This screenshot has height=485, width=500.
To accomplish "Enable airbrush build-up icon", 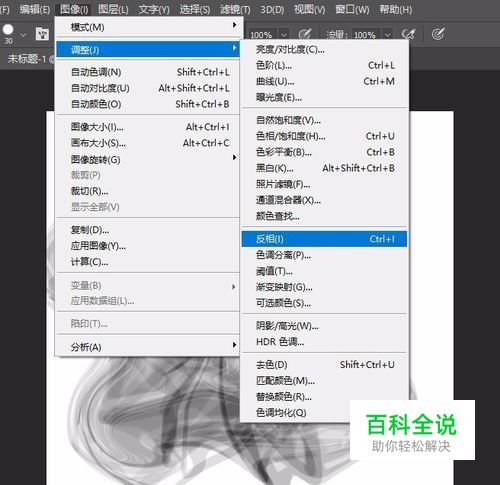I will 408,34.
